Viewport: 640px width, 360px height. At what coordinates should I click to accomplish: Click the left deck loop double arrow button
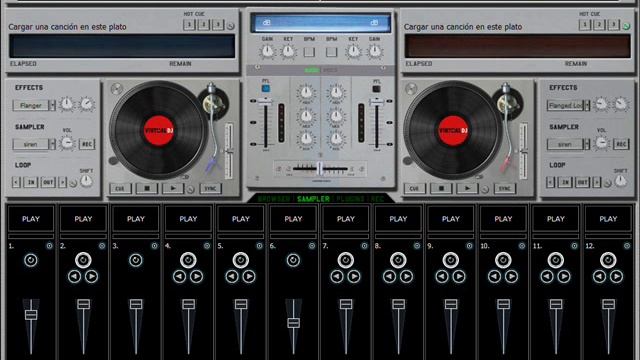pos(62,182)
